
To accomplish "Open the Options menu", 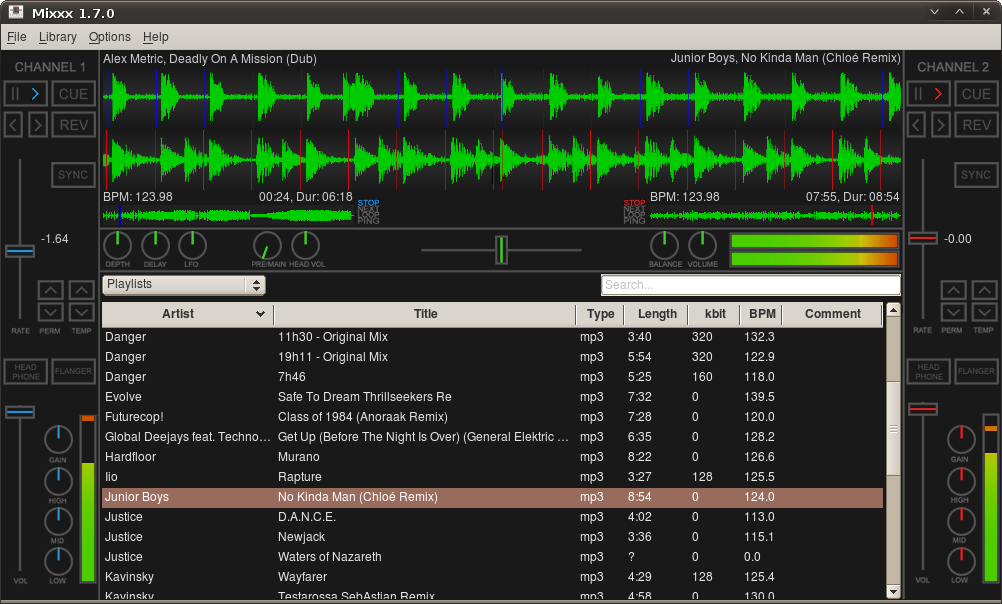I will point(109,37).
